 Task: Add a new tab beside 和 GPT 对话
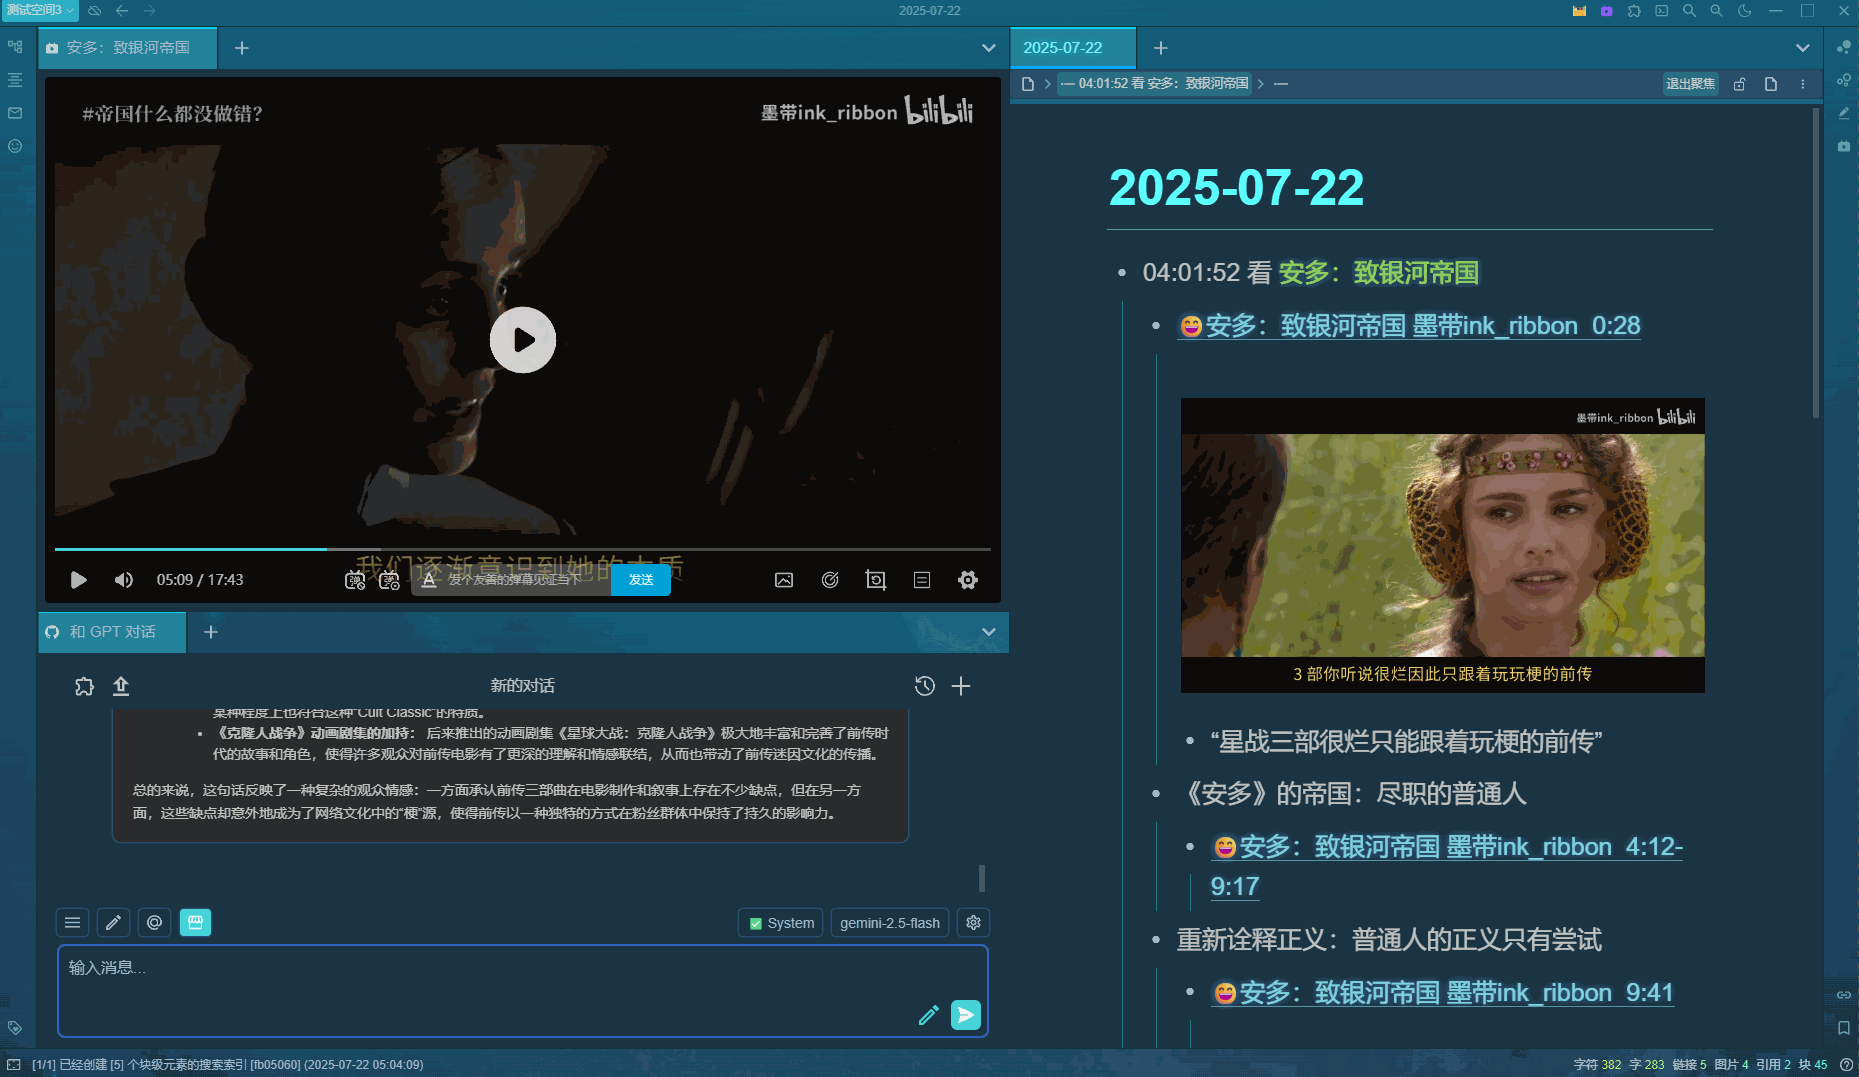211,632
